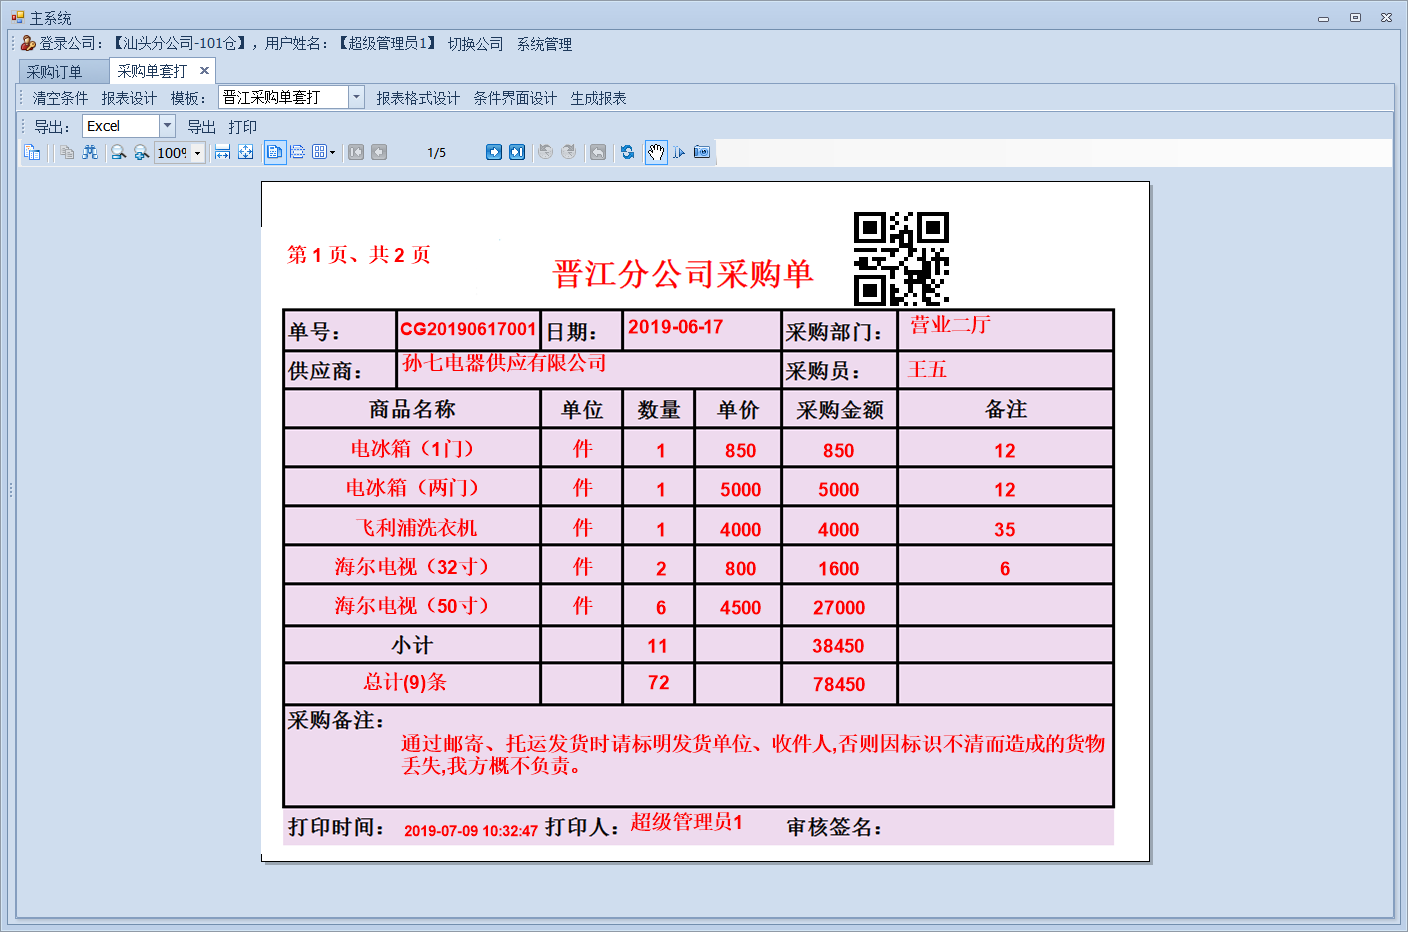The width and height of the screenshot is (1408, 932).
Task: Switch to the 采购订单 tab
Action: (x=55, y=72)
